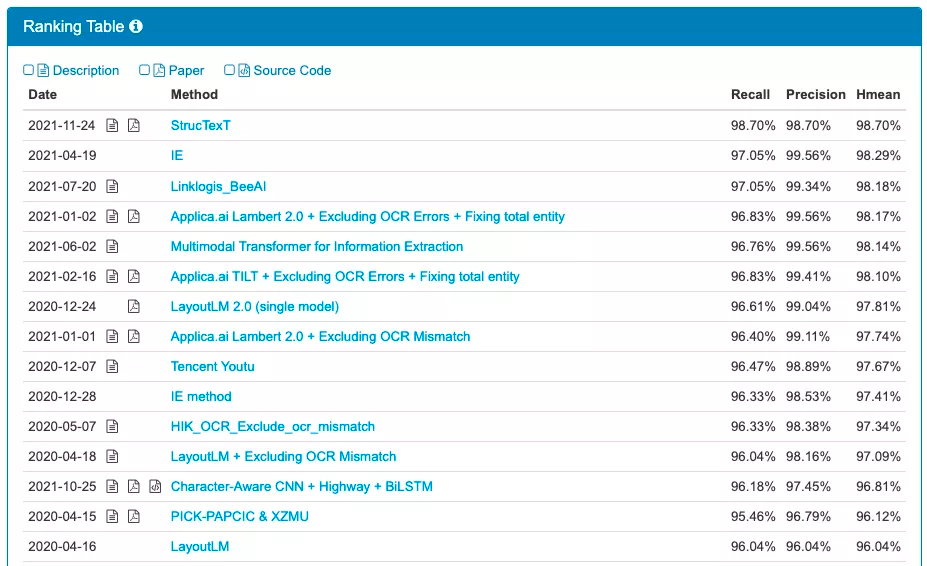Viewport: 927px width, 566px height.
Task: Enable the Paper checkbox
Action: click(x=144, y=70)
